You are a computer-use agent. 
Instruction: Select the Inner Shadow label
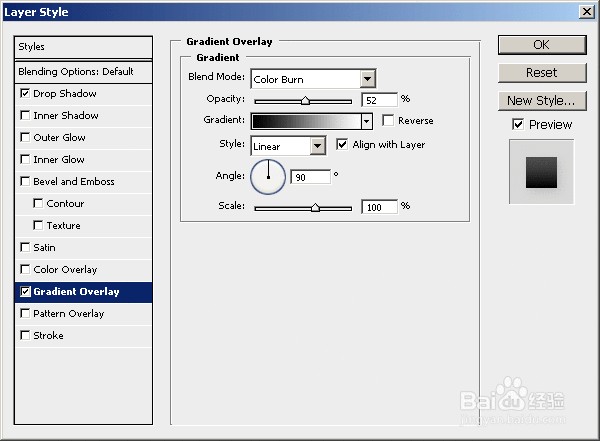66,115
